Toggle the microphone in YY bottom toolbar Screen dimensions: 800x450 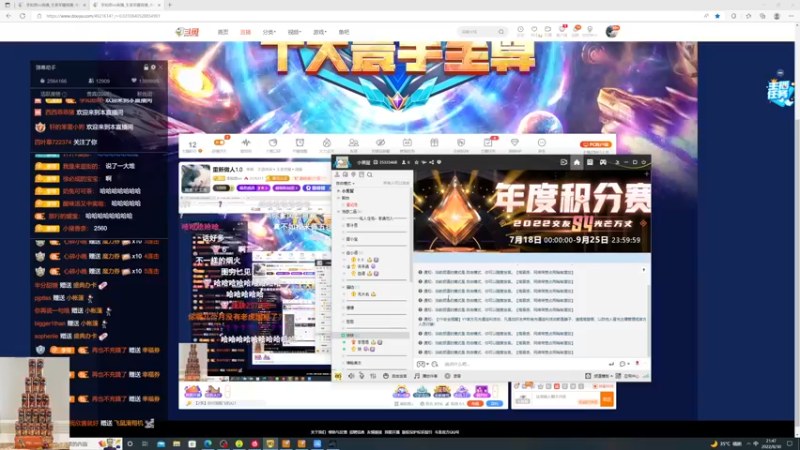[362, 376]
